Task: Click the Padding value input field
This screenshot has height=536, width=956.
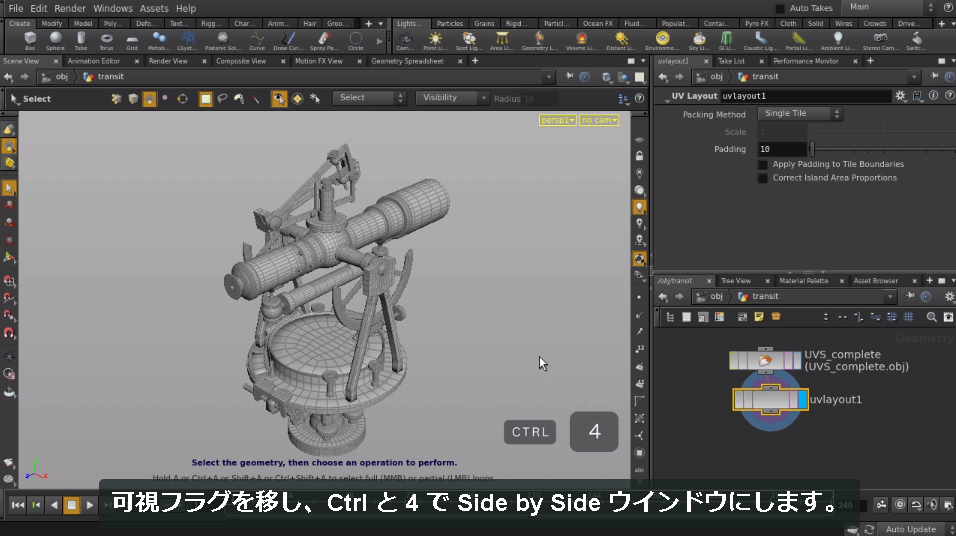Action: pos(782,149)
